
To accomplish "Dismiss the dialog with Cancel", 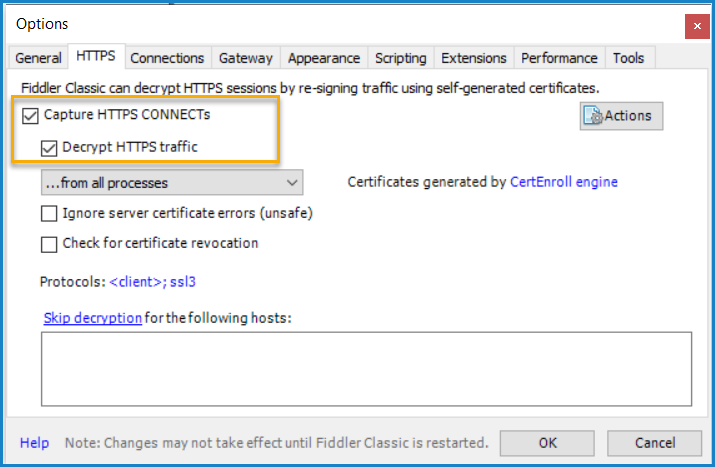I will pyautogui.click(x=655, y=443).
